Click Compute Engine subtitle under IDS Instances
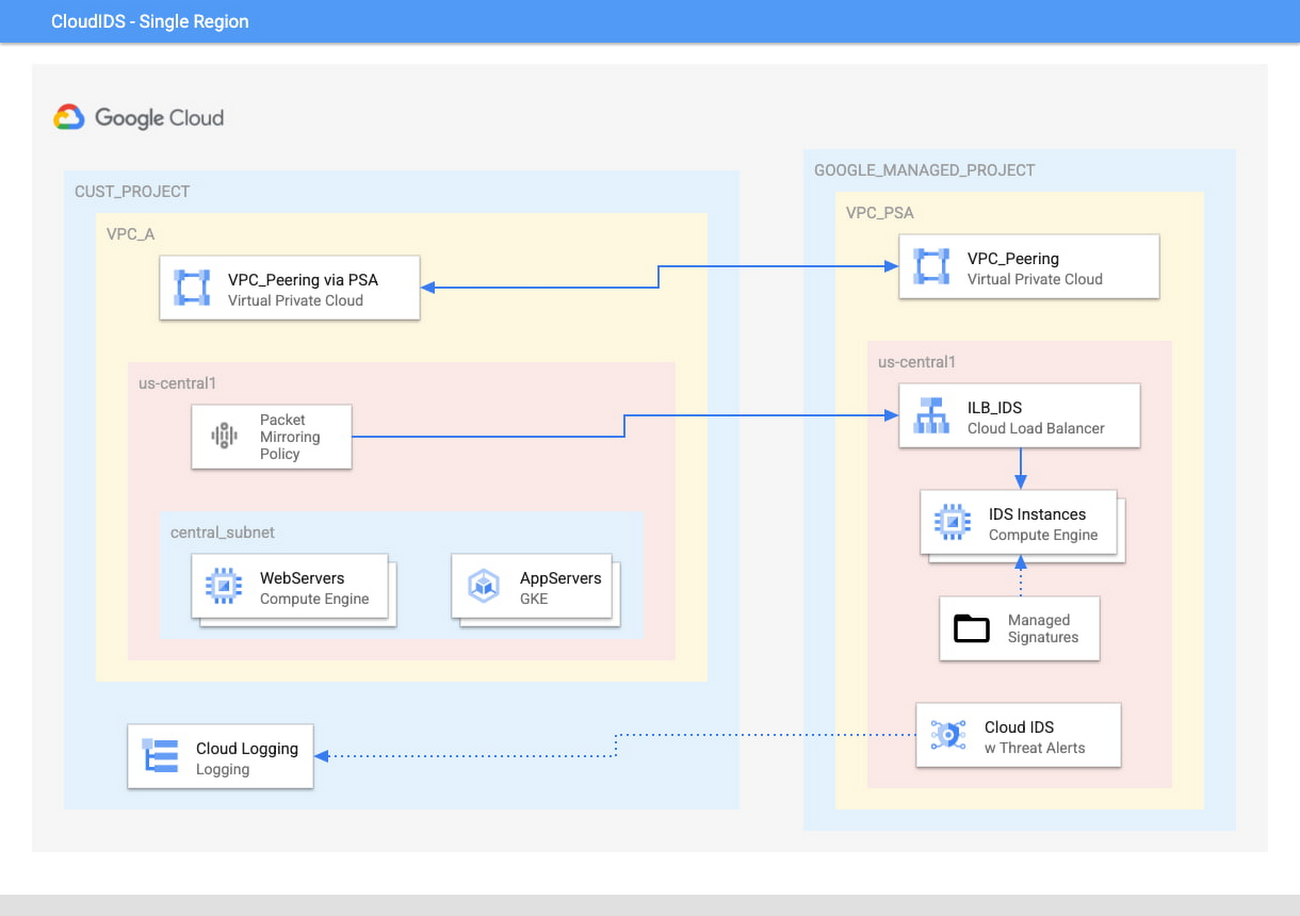1300x916 pixels. click(x=1043, y=535)
